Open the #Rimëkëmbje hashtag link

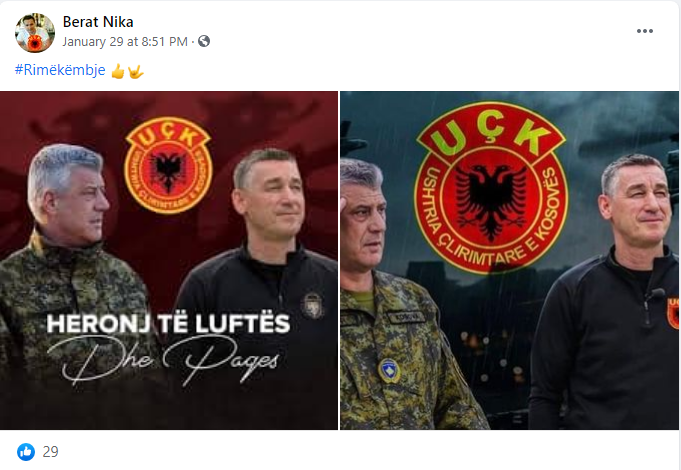(x=60, y=70)
